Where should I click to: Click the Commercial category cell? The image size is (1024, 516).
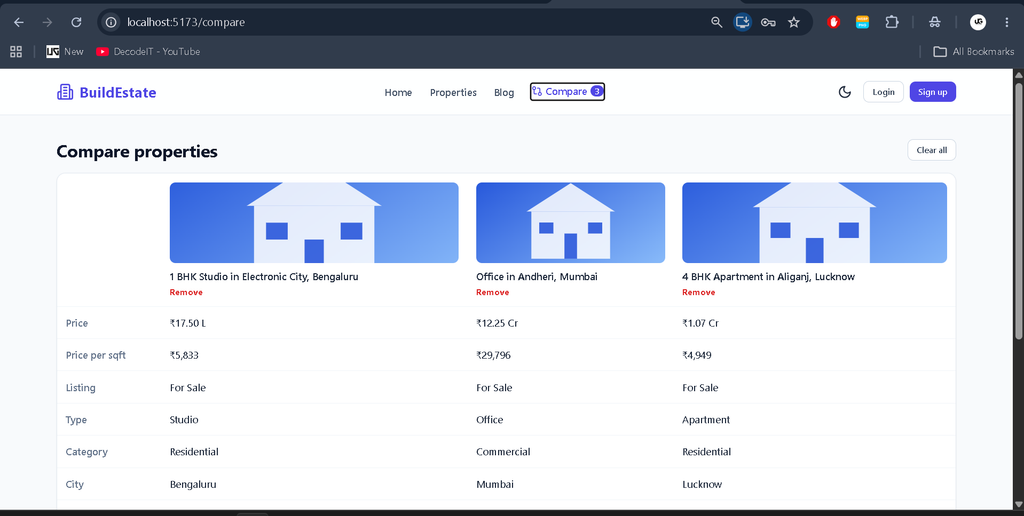coord(503,452)
